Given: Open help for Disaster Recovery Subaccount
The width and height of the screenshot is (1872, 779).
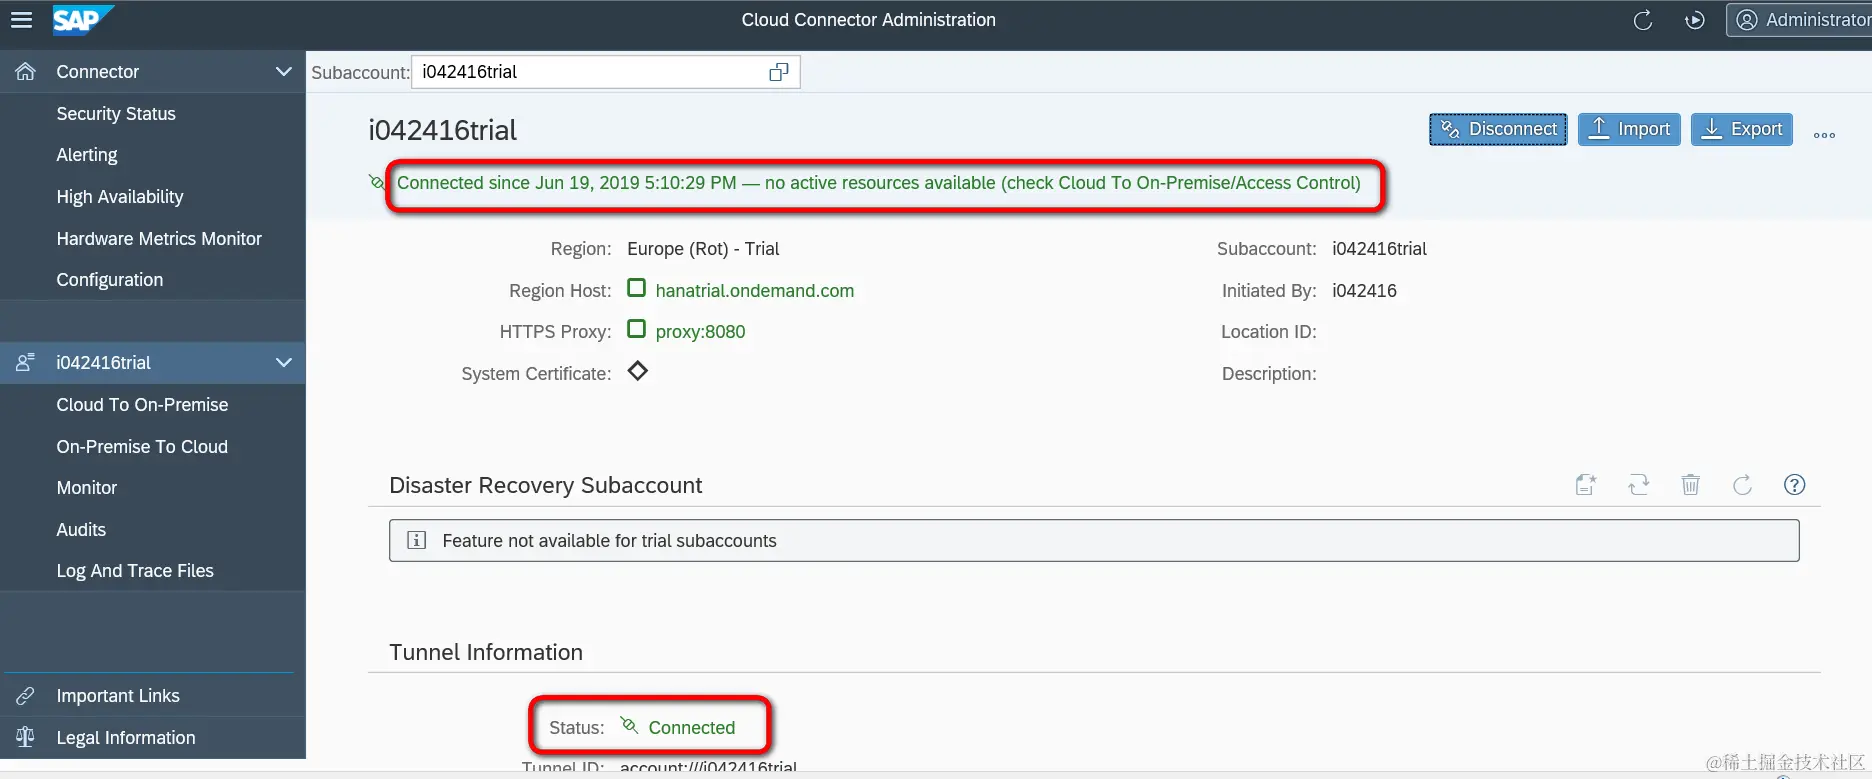Looking at the screenshot, I should tap(1795, 485).
